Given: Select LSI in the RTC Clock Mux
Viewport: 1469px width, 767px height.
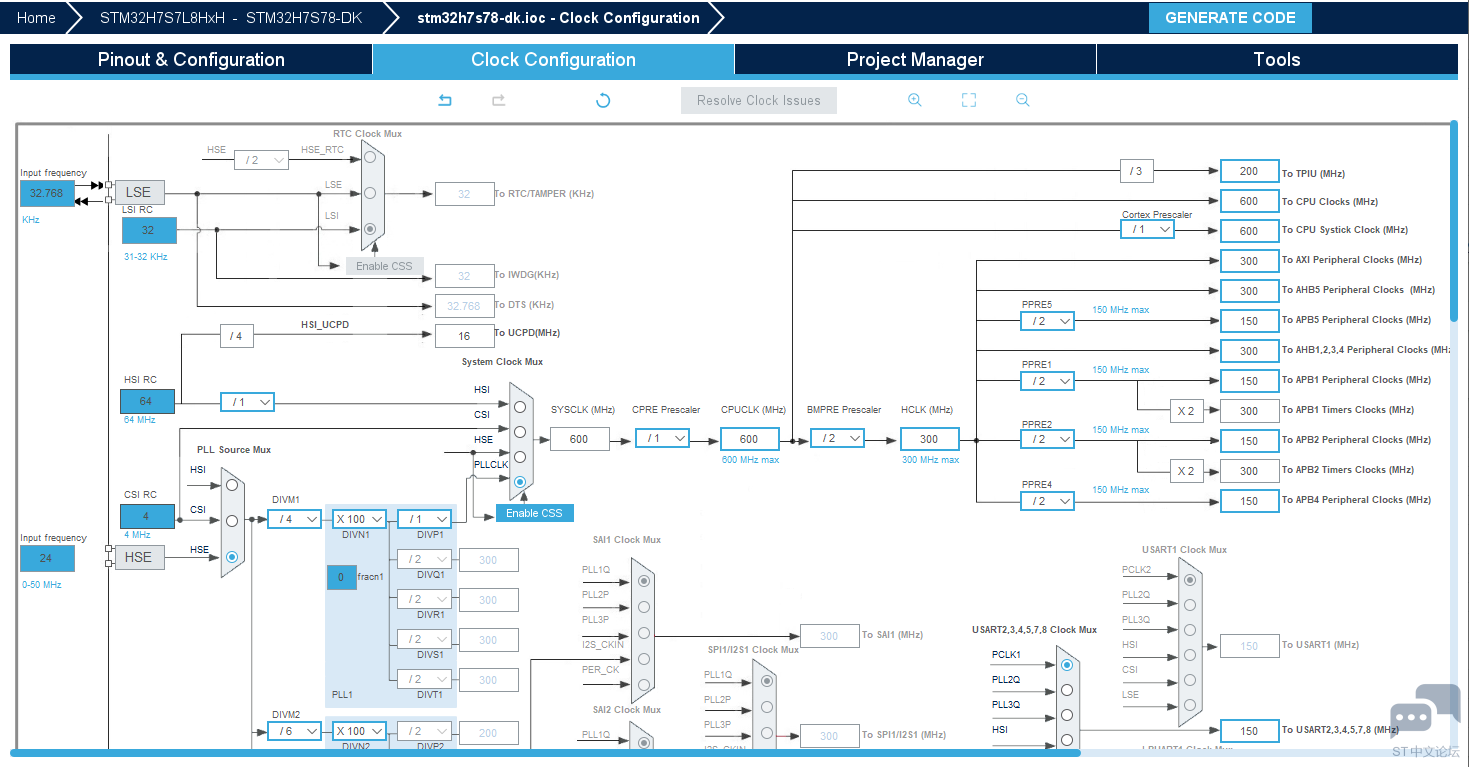Looking at the screenshot, I should point(370,229).
